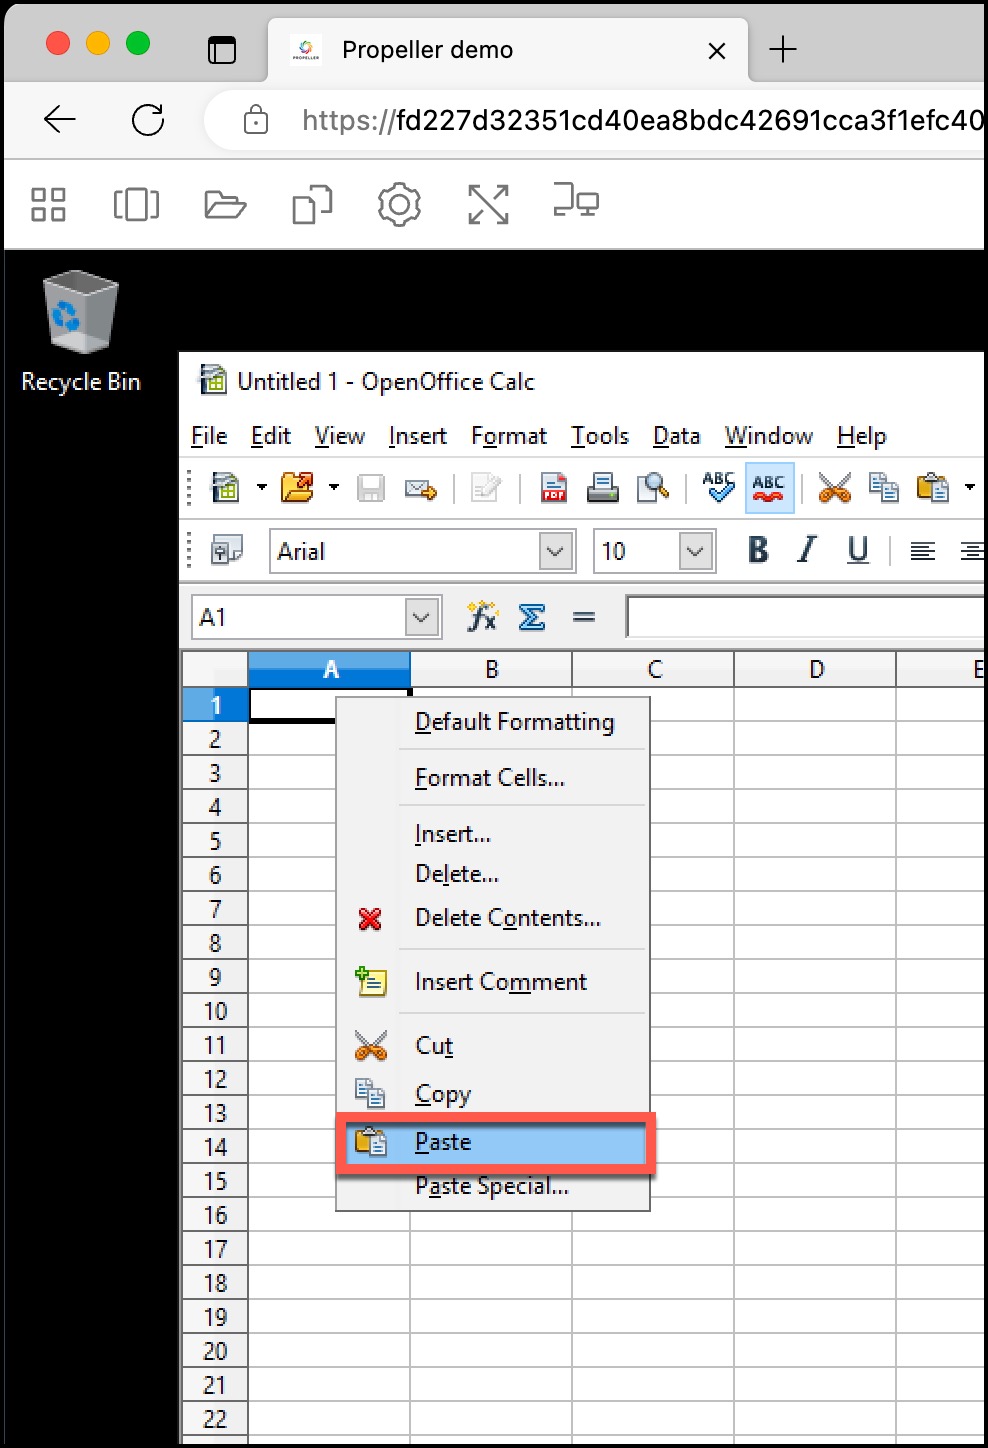Viewport: 988px width, 1448px height.
Task: Choose Format Cells in context menu
Action: pos(493,778)
